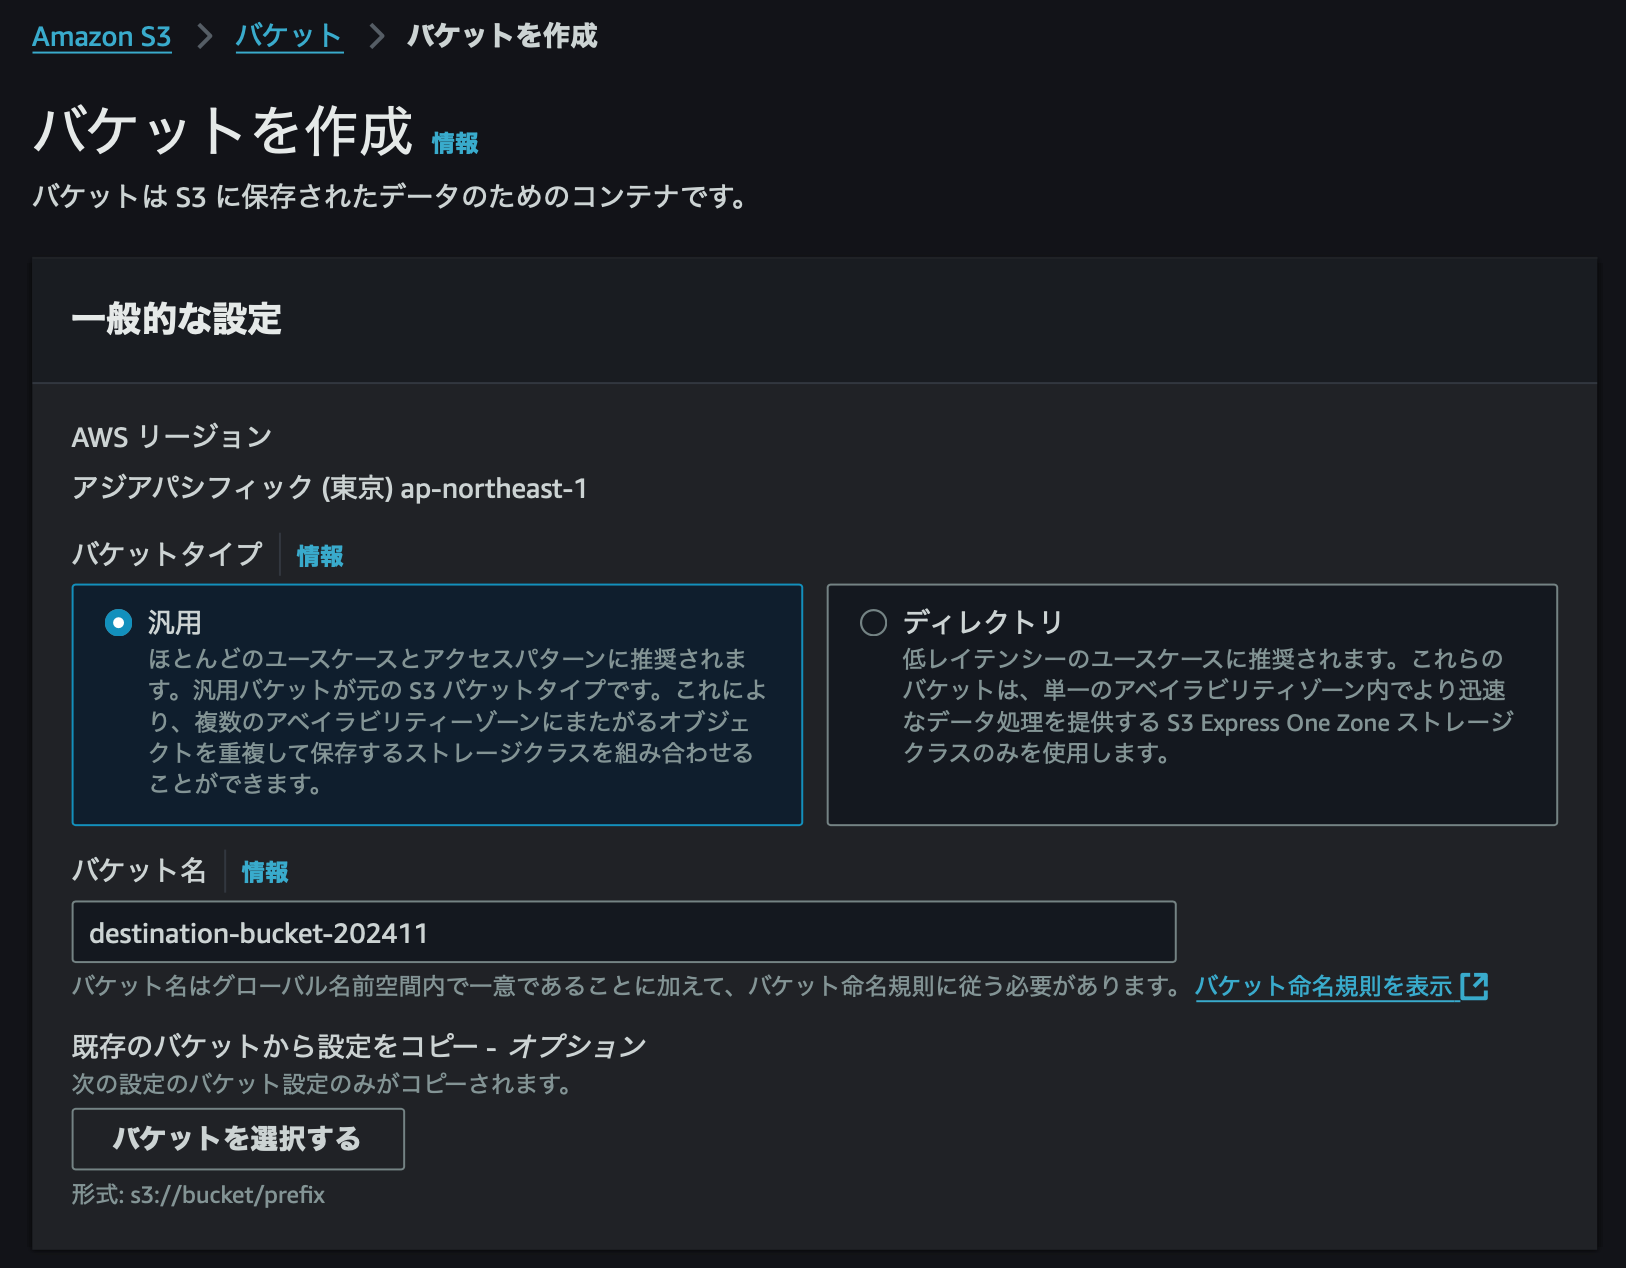Navigate to Amazon S3 breadcrumb link
Screen dimensions: 1626x1268
tap(101, 36)
